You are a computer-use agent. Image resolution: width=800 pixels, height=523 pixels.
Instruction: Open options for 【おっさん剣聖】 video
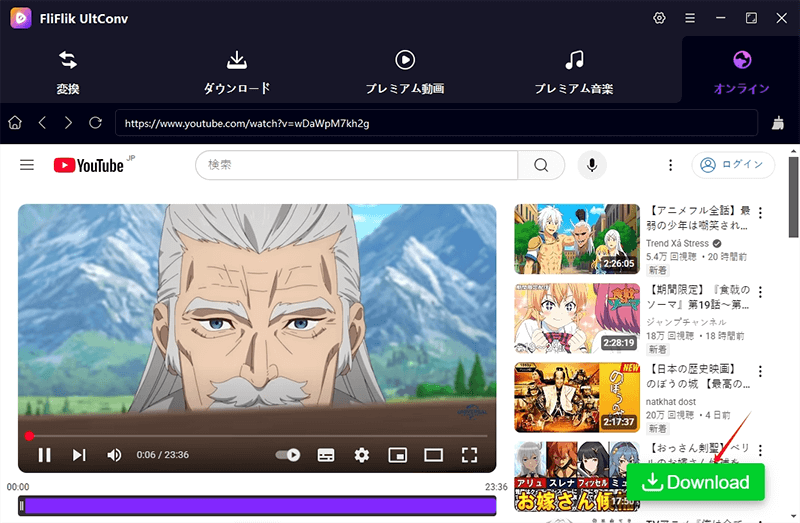click(760, 450)
